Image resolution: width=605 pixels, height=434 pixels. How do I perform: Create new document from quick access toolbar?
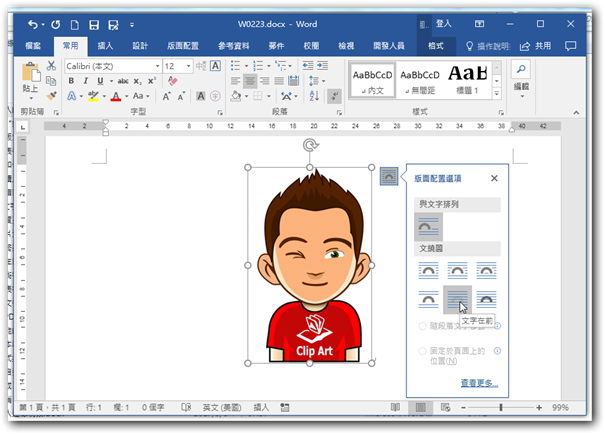(74, 25)
